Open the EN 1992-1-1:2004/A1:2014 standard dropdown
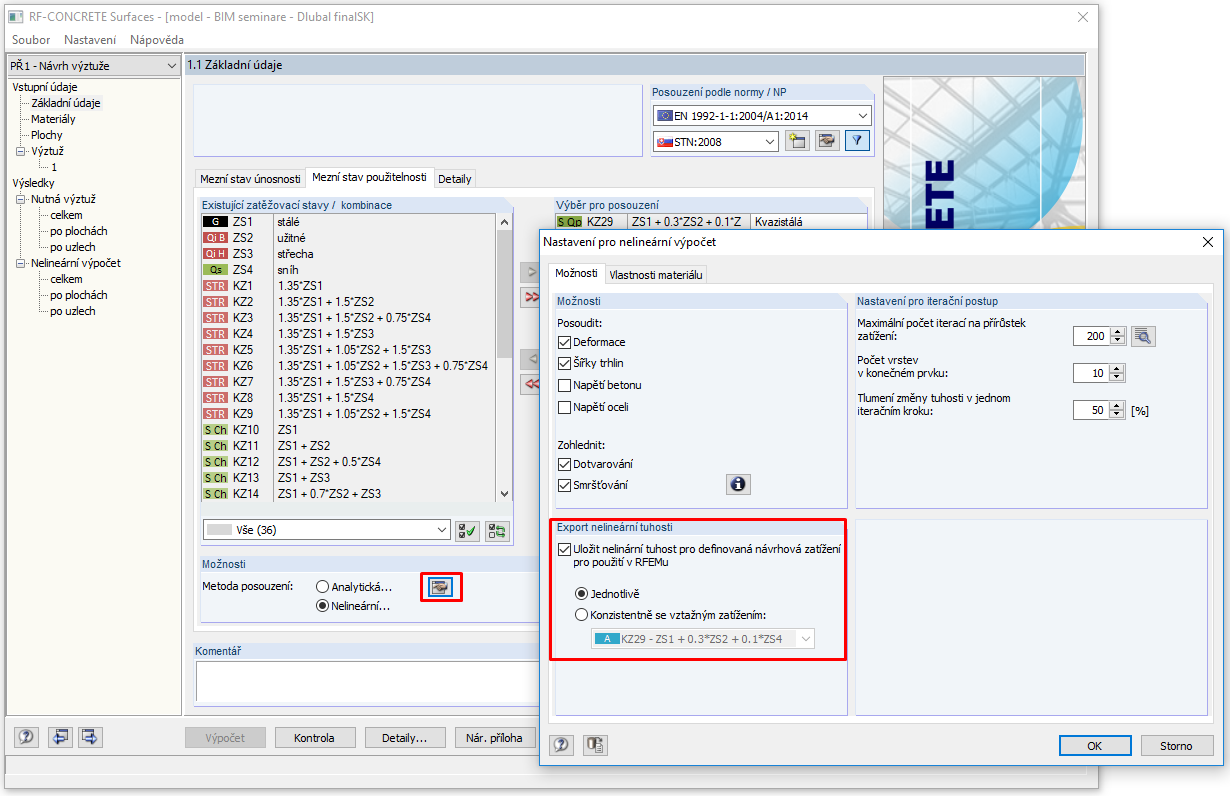This screenshot has height=796, width=1230. [762, 115]
